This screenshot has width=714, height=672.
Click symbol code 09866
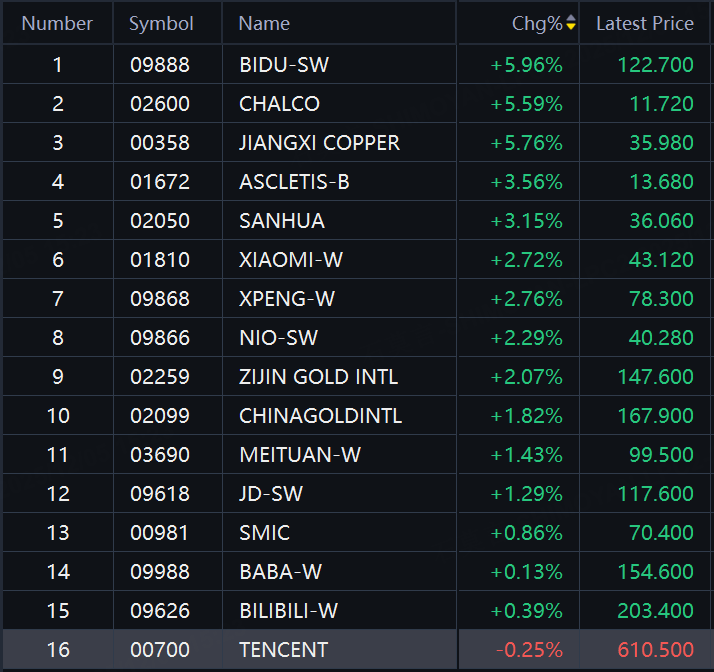coord(160,338)
